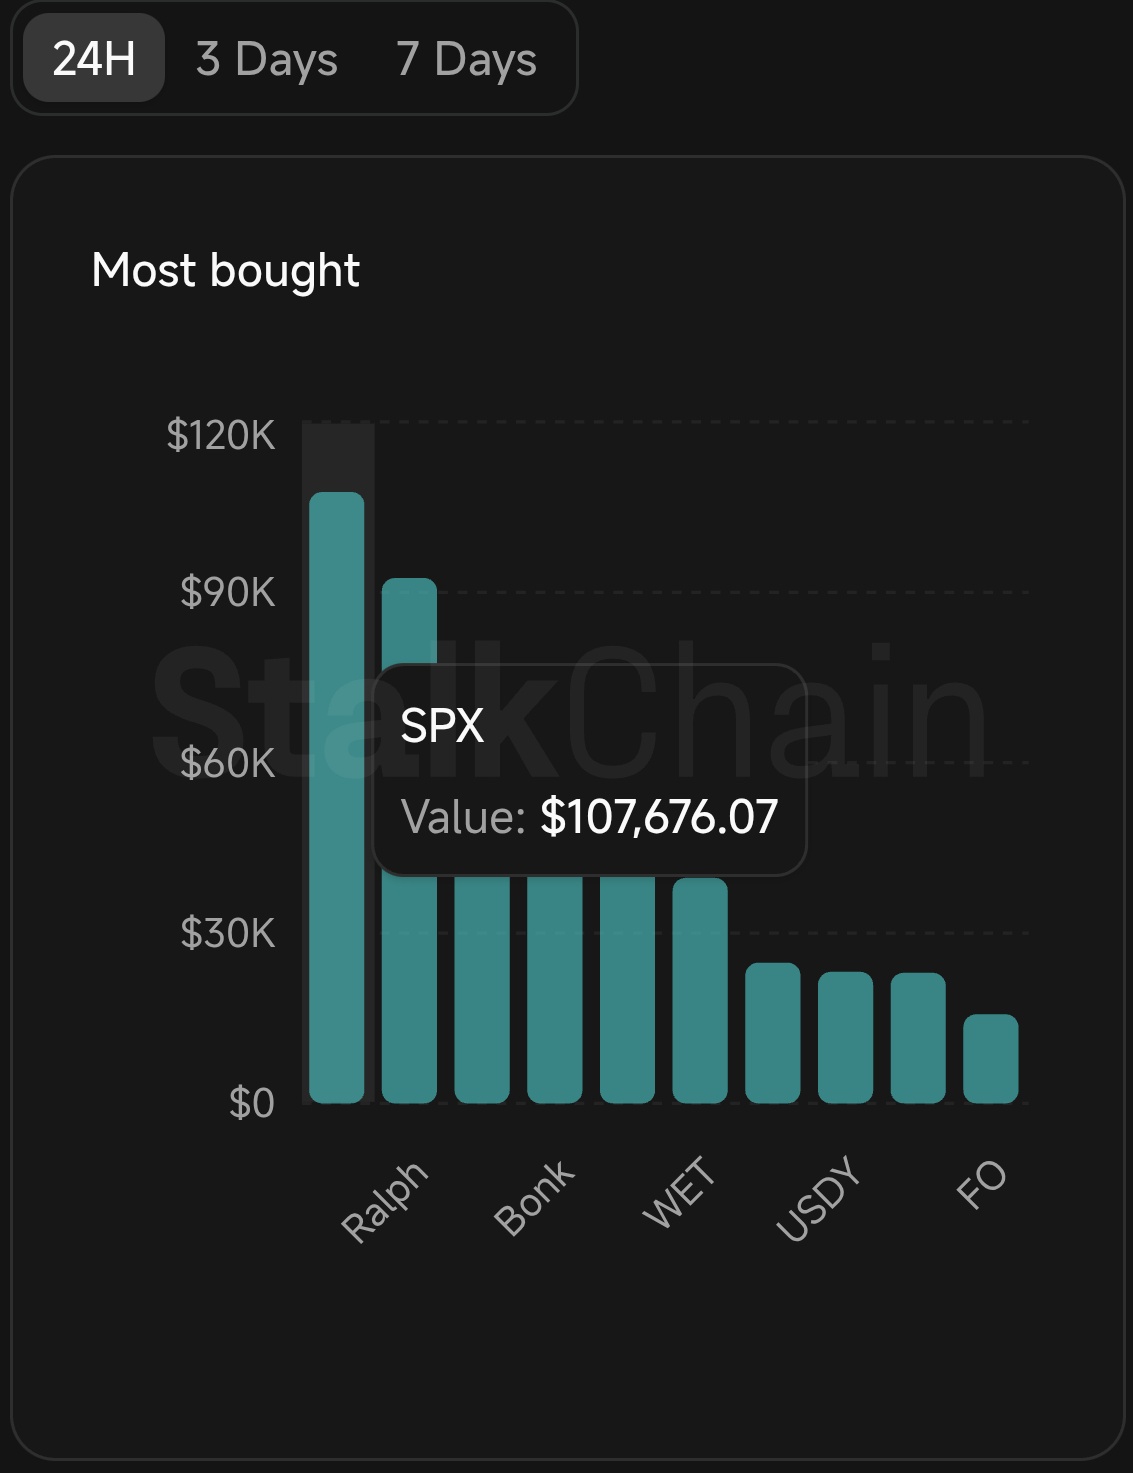This screenshot has height=1473, width=1133.
Task: Select the 24H time range tab
Action: click(x=94, y=58)
